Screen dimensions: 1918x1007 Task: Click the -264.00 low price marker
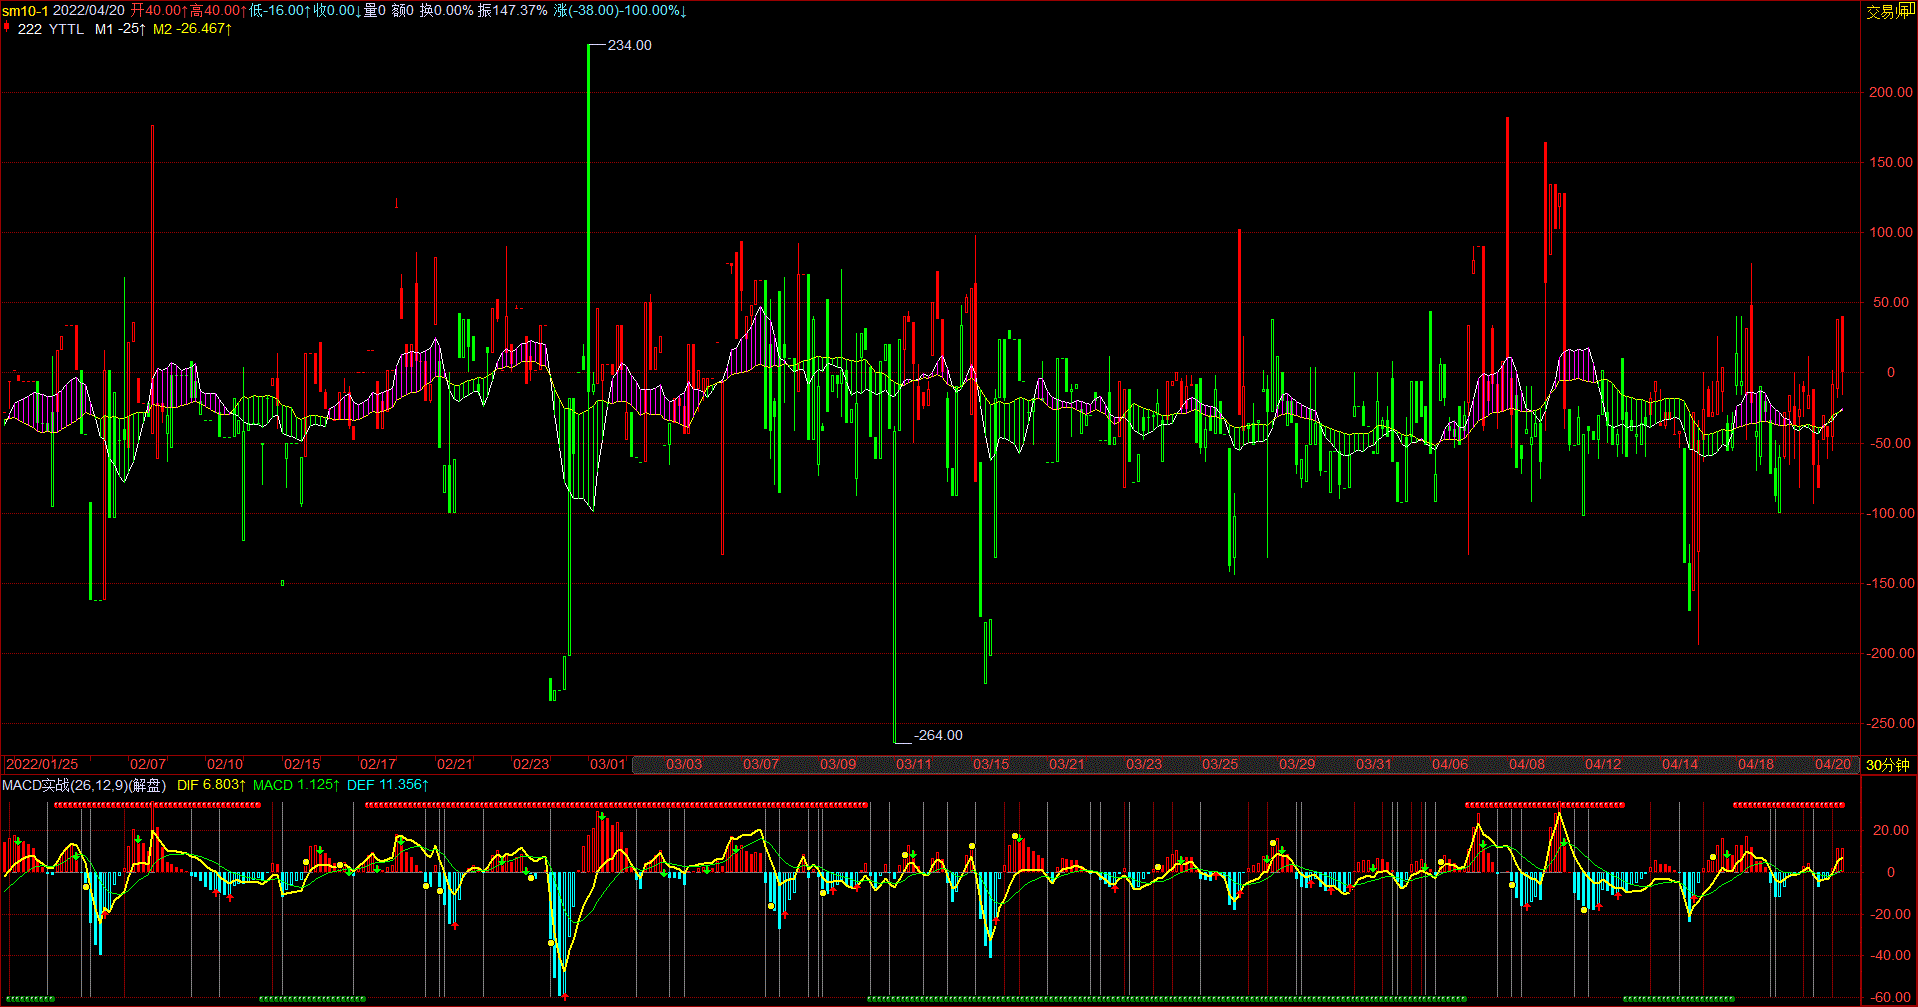point(938,735)
